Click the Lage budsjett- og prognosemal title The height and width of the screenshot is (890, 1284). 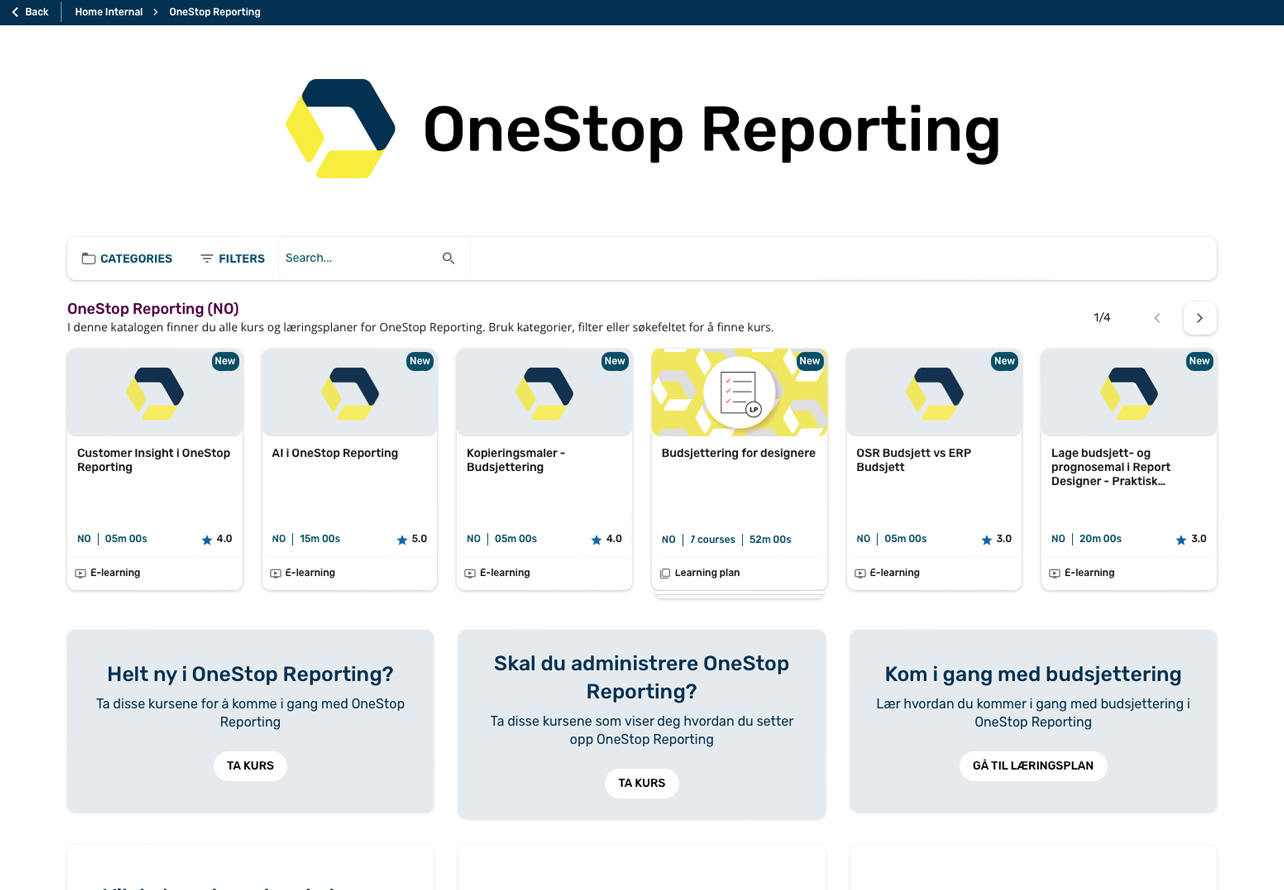tap(1111, 467)
